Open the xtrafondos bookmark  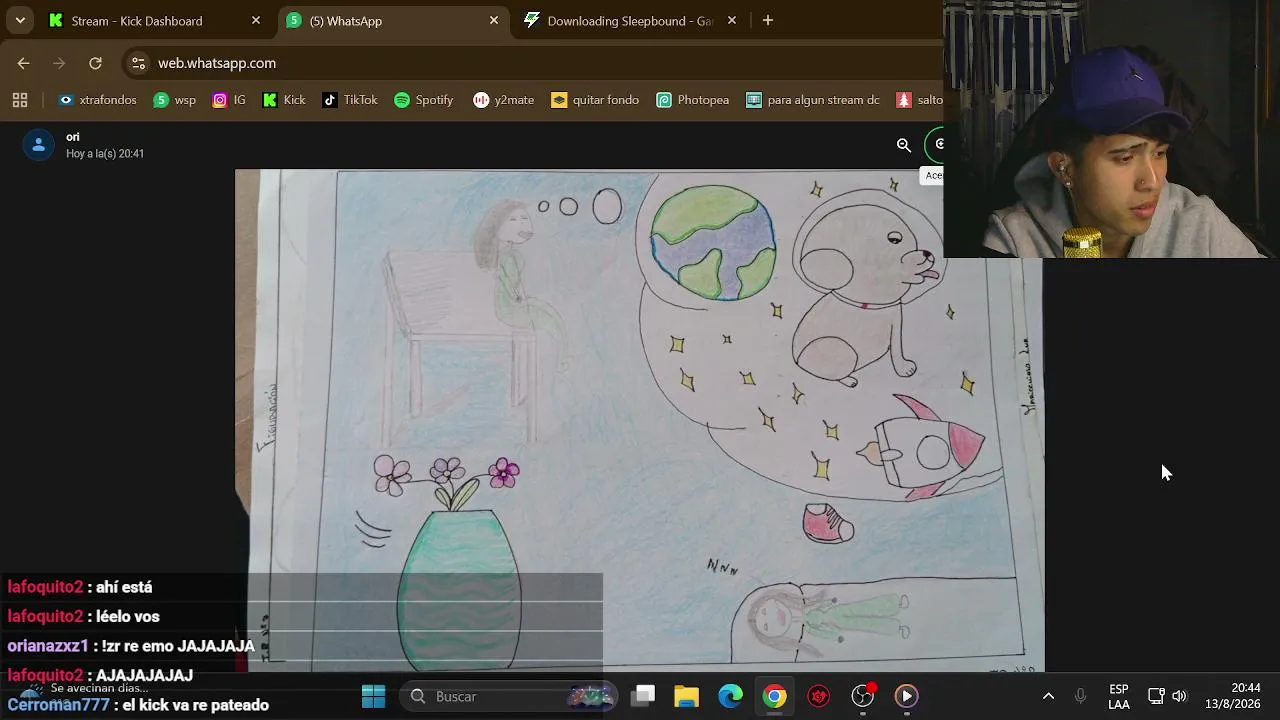(97, 100)
